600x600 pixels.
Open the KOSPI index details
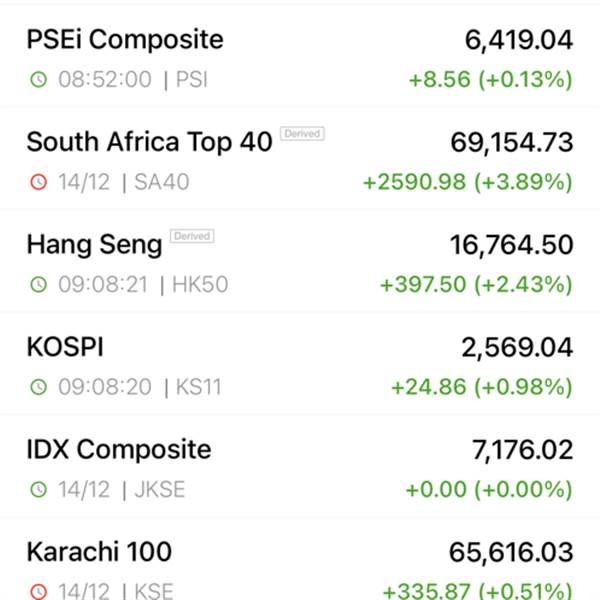[x=65, y=347]
